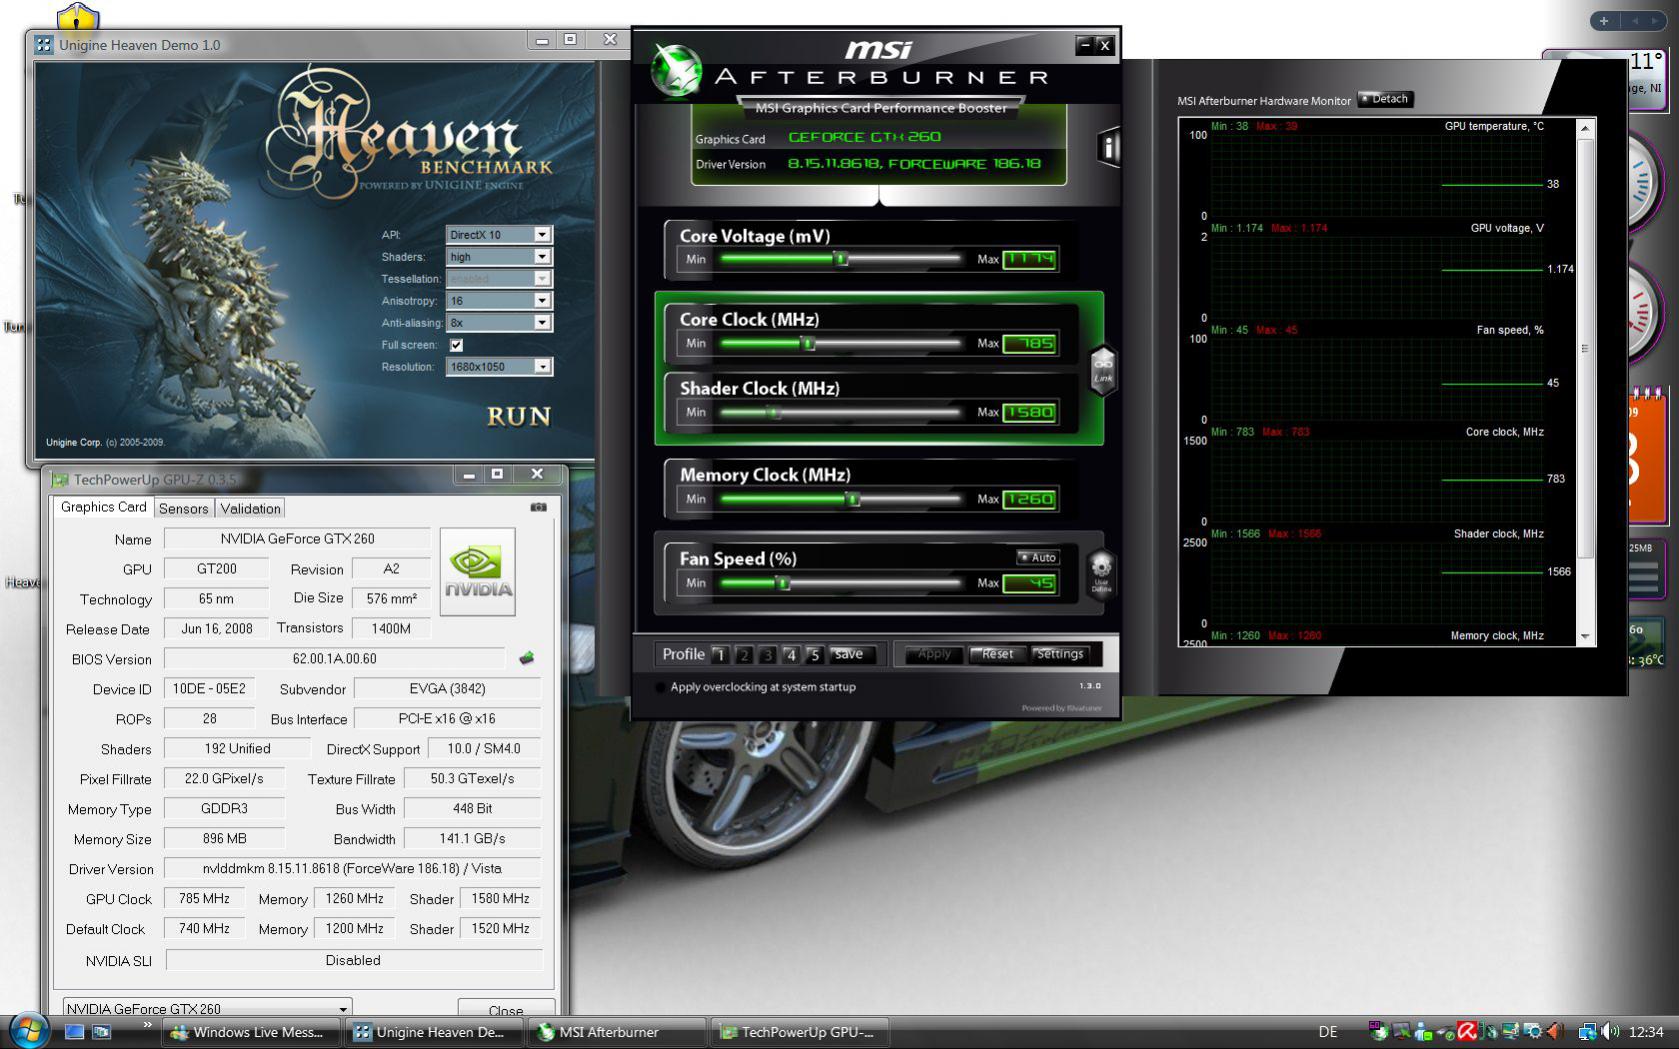Open the Anisotropy dropdown in Heaven
Image resolution: width=1679 pixels, height=1049 pixels.
pos(542,301)
